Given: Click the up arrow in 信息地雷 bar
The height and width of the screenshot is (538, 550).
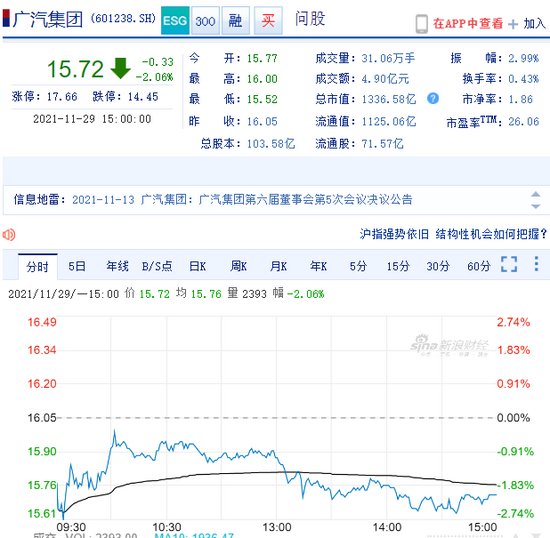Looking at the screenshot, I should [535, 194].
